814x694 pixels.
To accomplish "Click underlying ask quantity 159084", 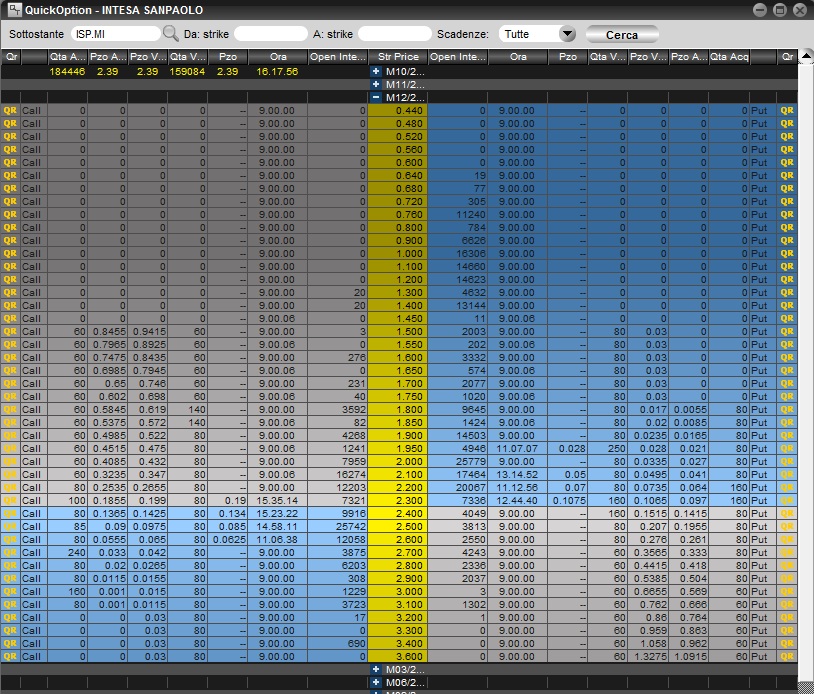I will [187, 72].
